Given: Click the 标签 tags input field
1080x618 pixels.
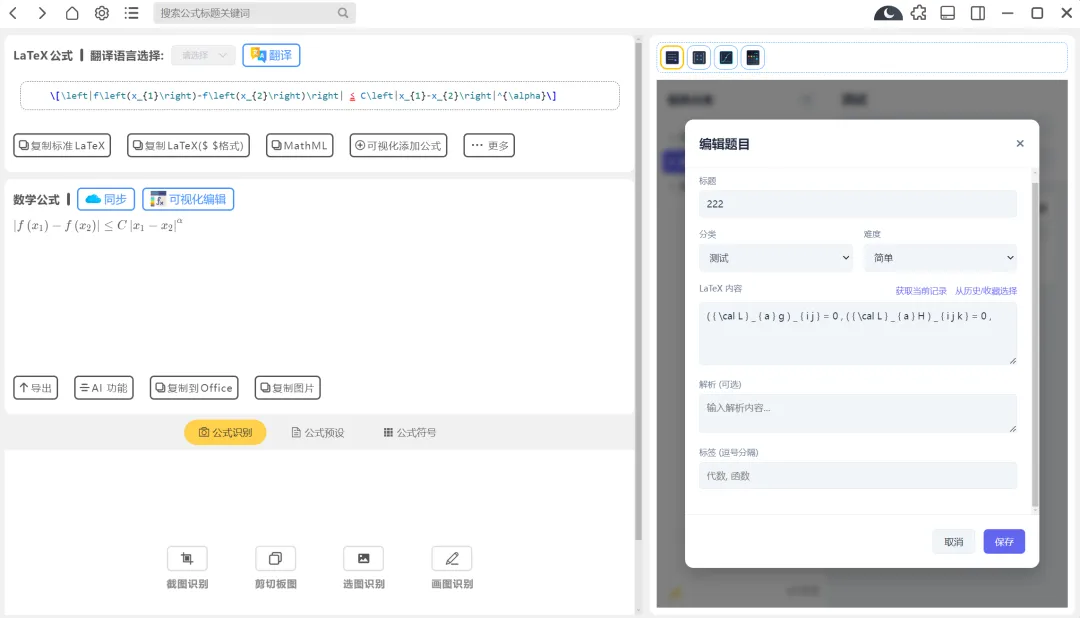Looking at the screenshot, I should click(858, 476).
